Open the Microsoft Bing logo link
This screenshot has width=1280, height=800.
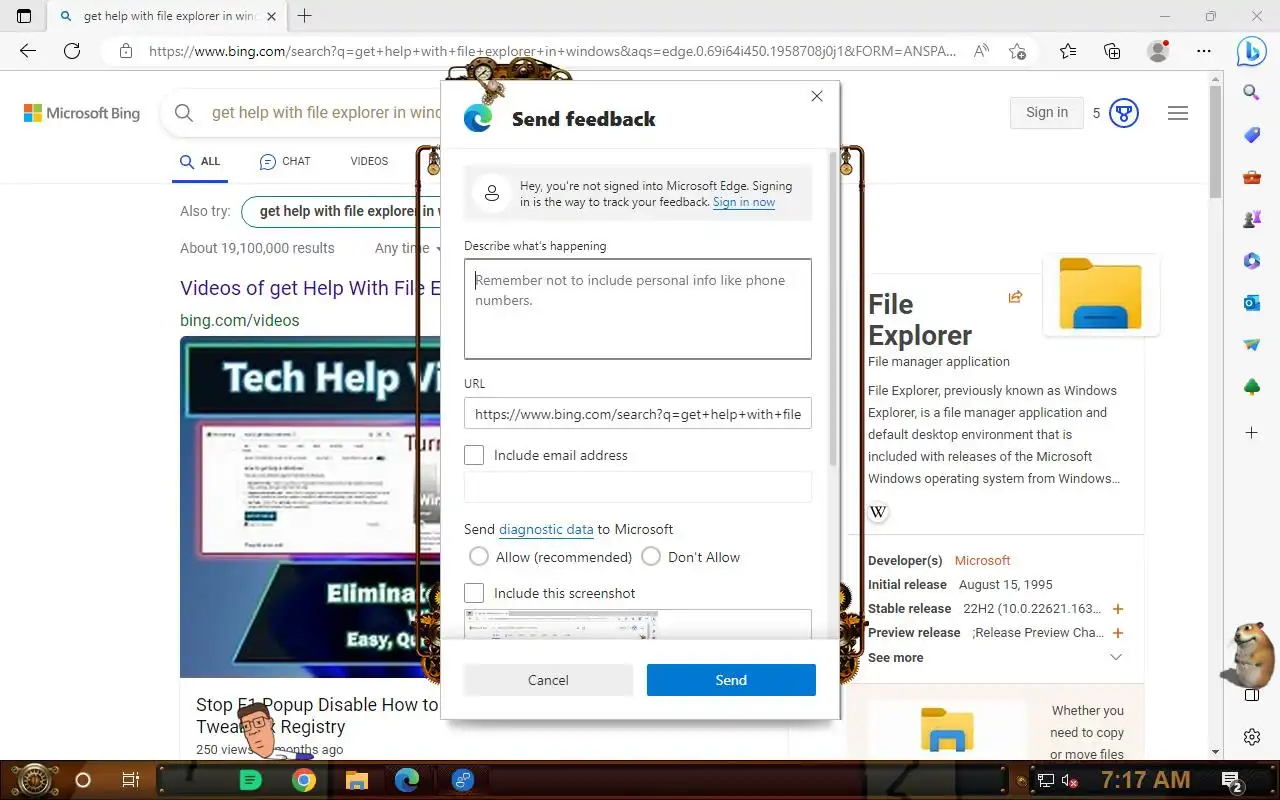pyautogui.click(x=82, y=113)
